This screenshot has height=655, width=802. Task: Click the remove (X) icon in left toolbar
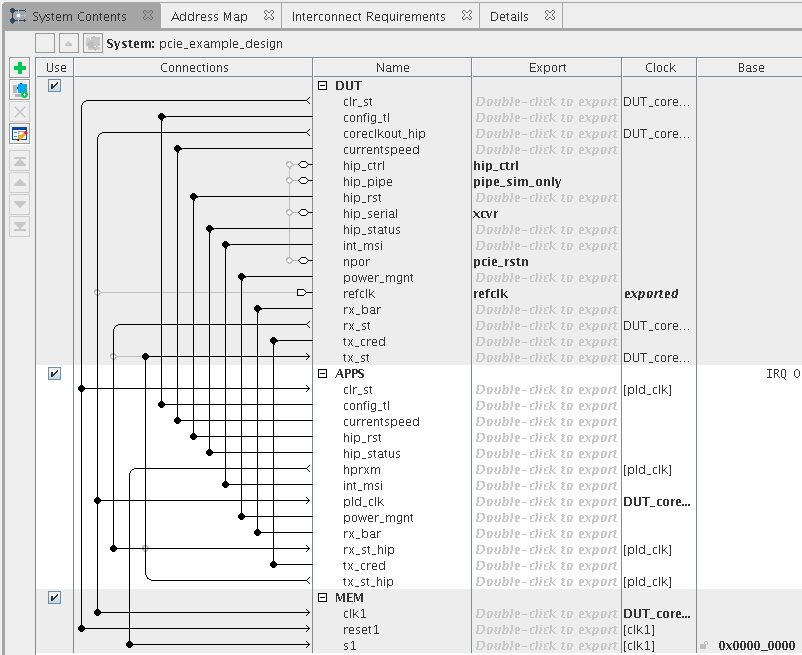click(x=19, y=112)
